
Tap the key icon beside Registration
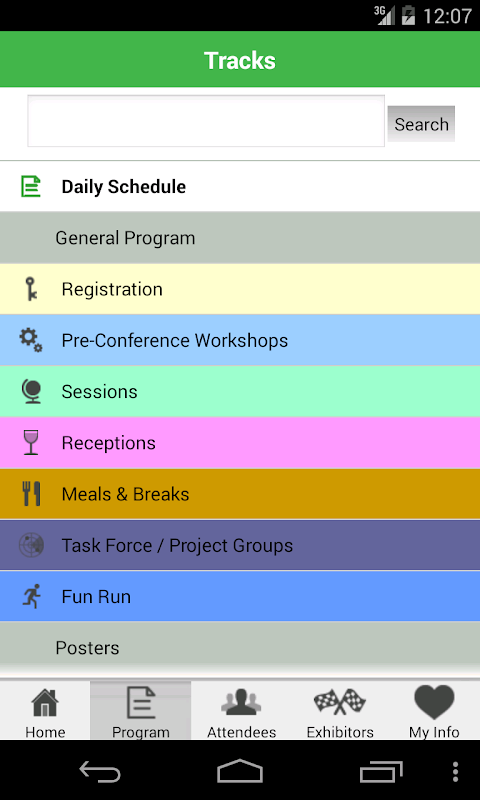pyautogui.click(x=31, y=289)
